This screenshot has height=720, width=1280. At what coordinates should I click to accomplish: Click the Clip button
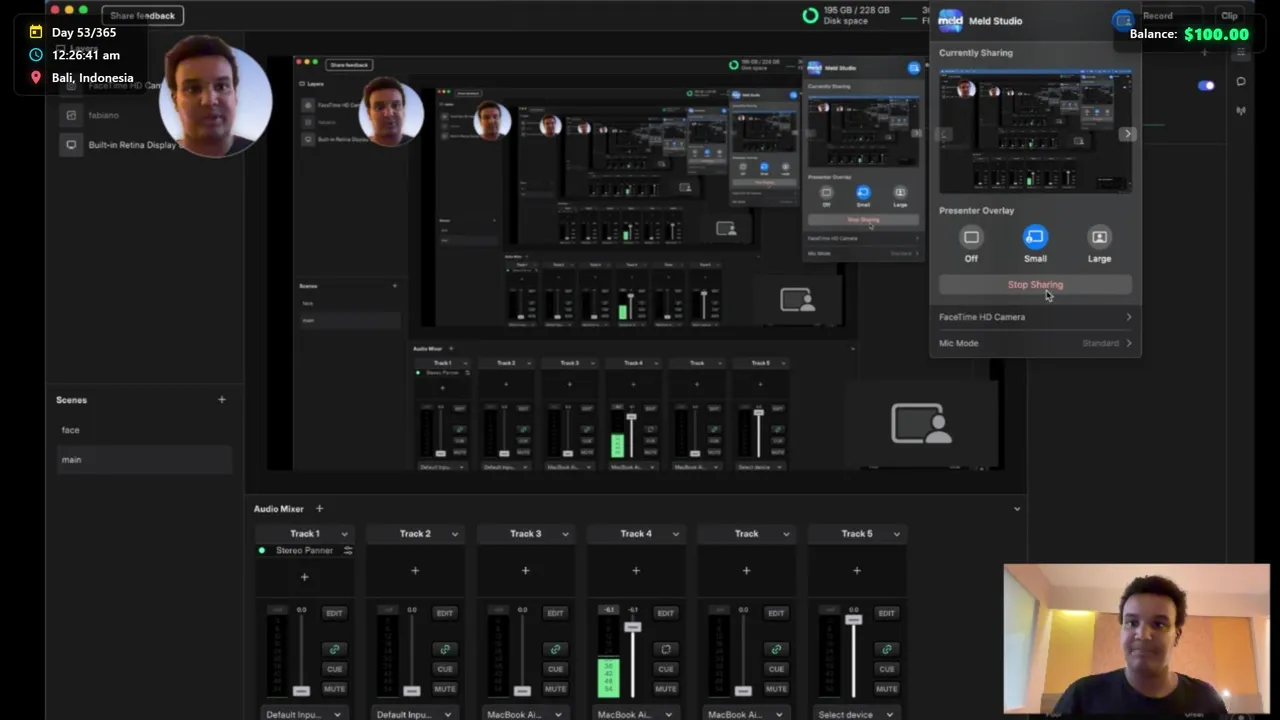[1229, 15]
